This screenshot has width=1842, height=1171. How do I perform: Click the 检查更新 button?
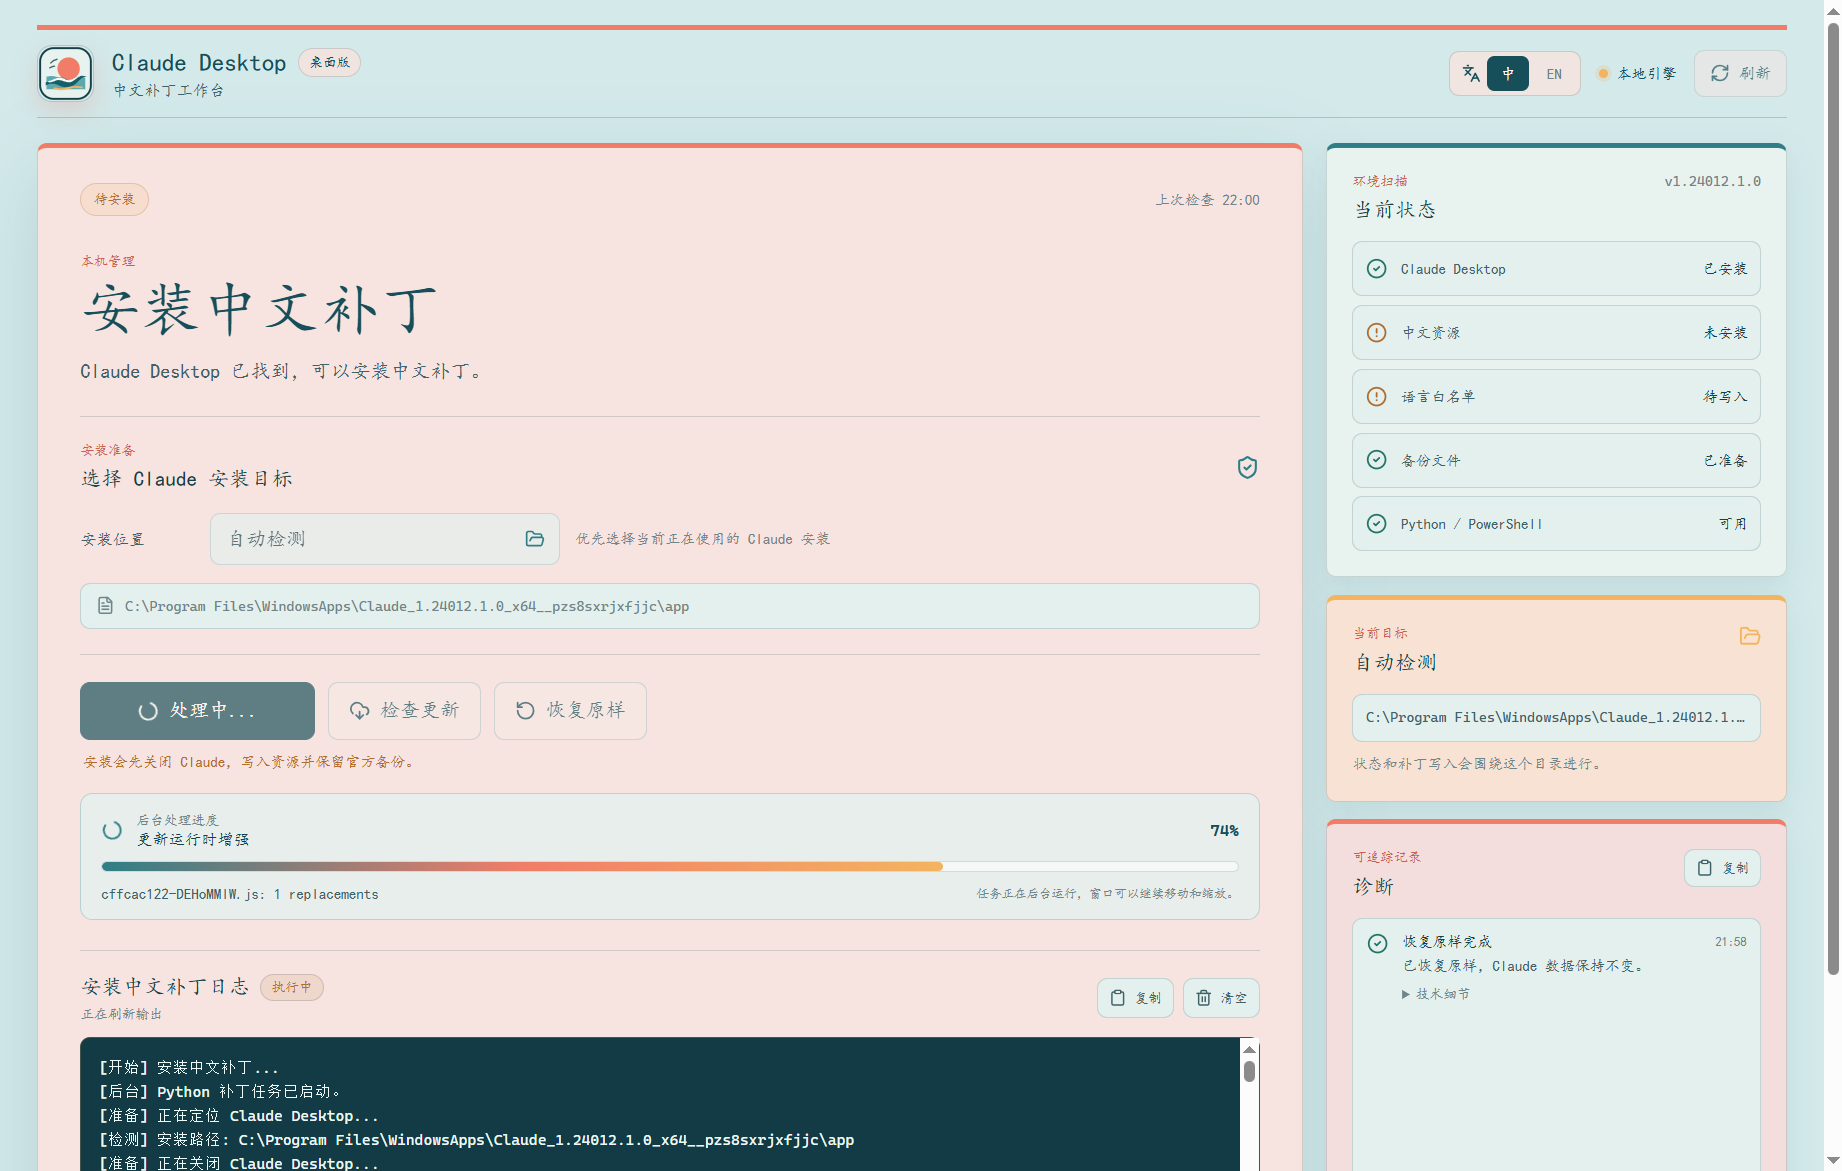[404, 711]
